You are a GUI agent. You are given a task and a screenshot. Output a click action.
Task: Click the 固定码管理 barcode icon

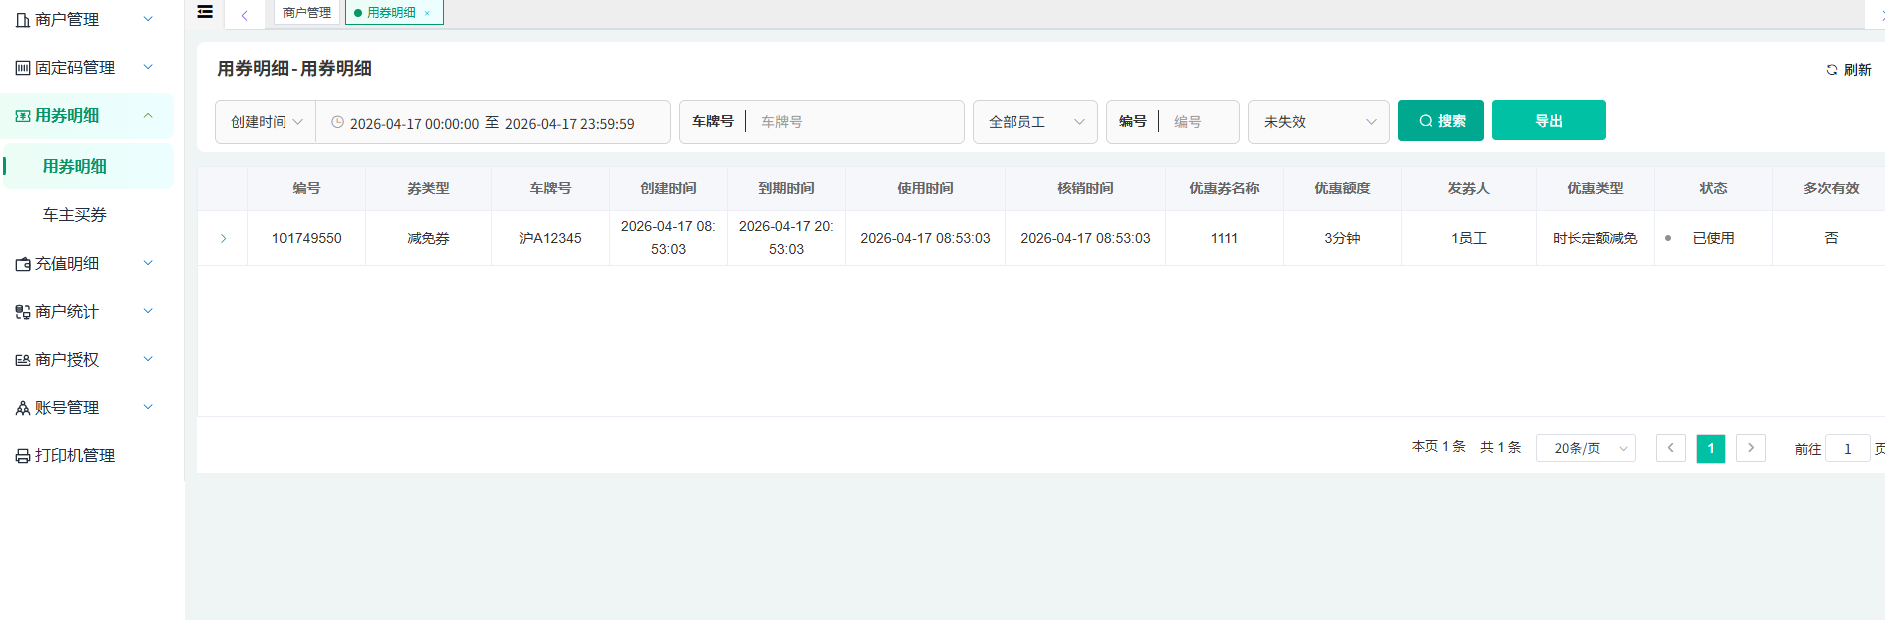(23, 68)
